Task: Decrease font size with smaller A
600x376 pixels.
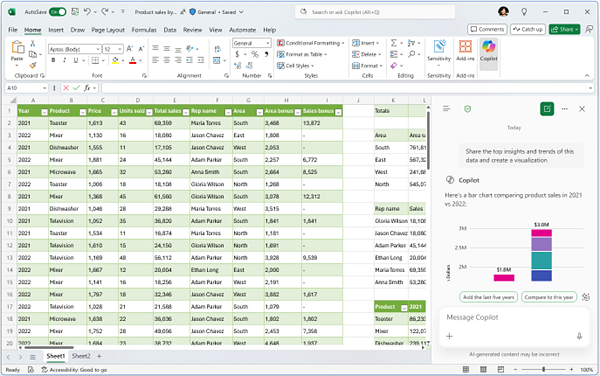Action: click(x=141, y=49)
